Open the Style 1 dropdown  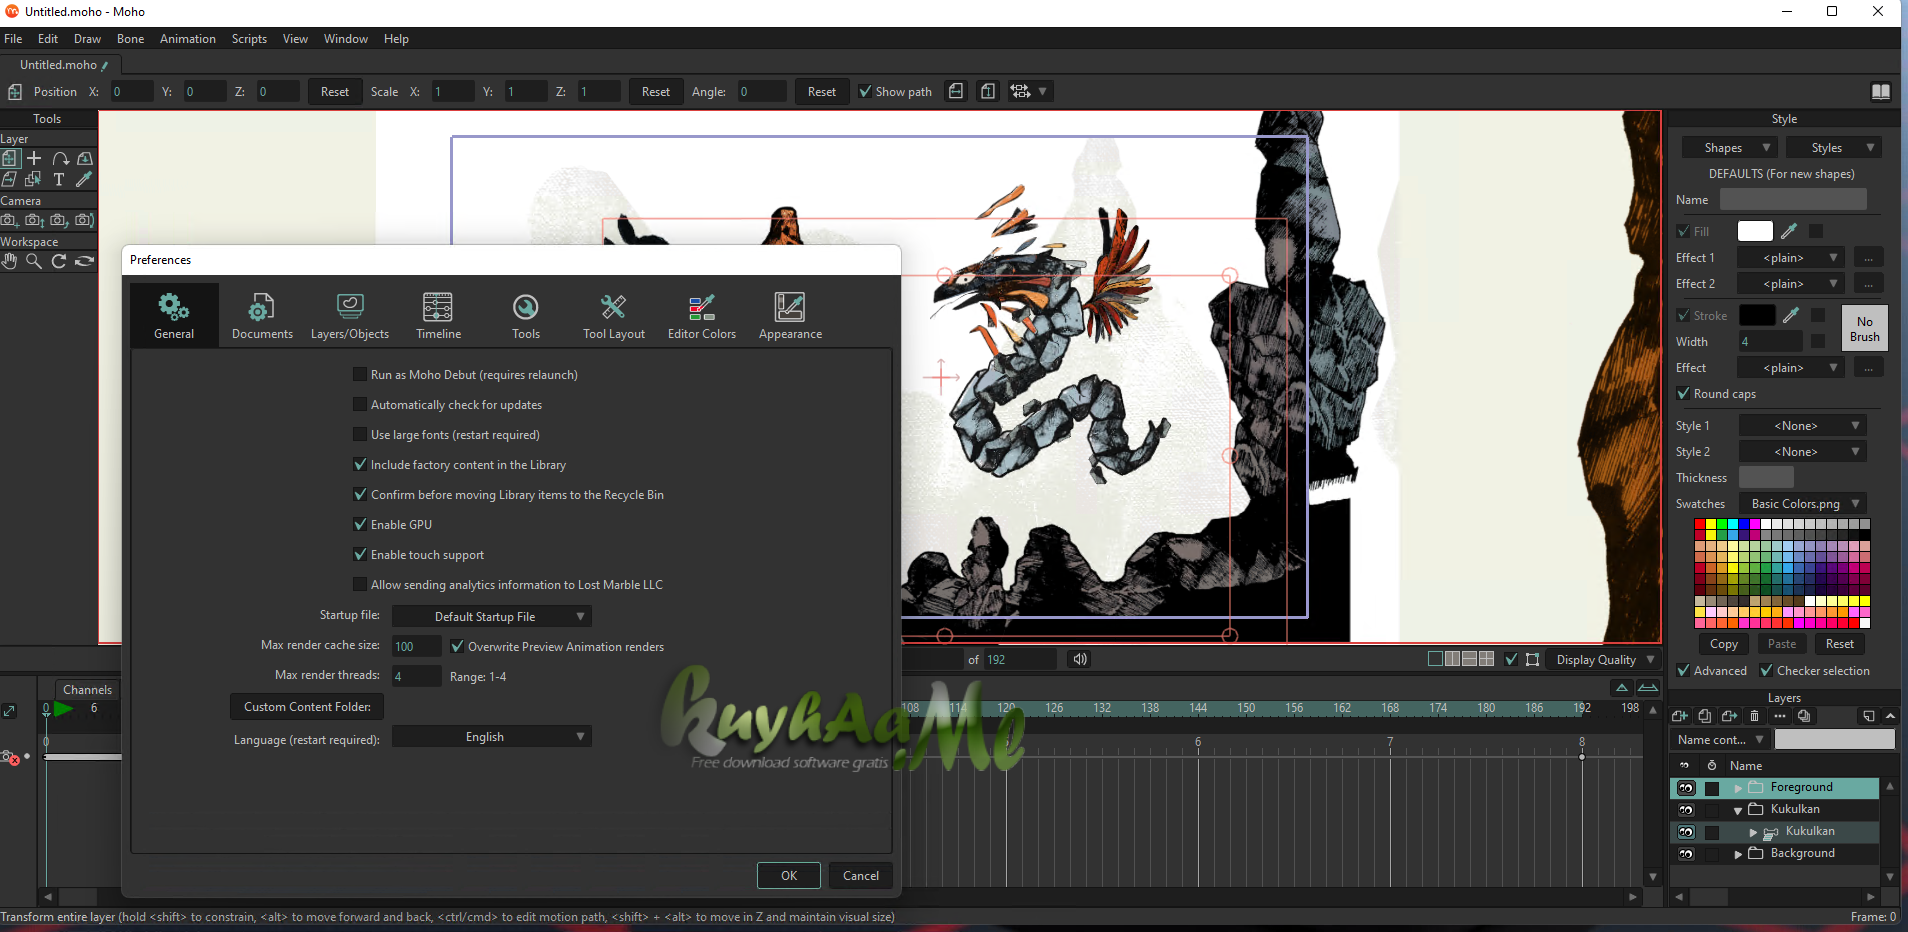tap(1803, 426)
